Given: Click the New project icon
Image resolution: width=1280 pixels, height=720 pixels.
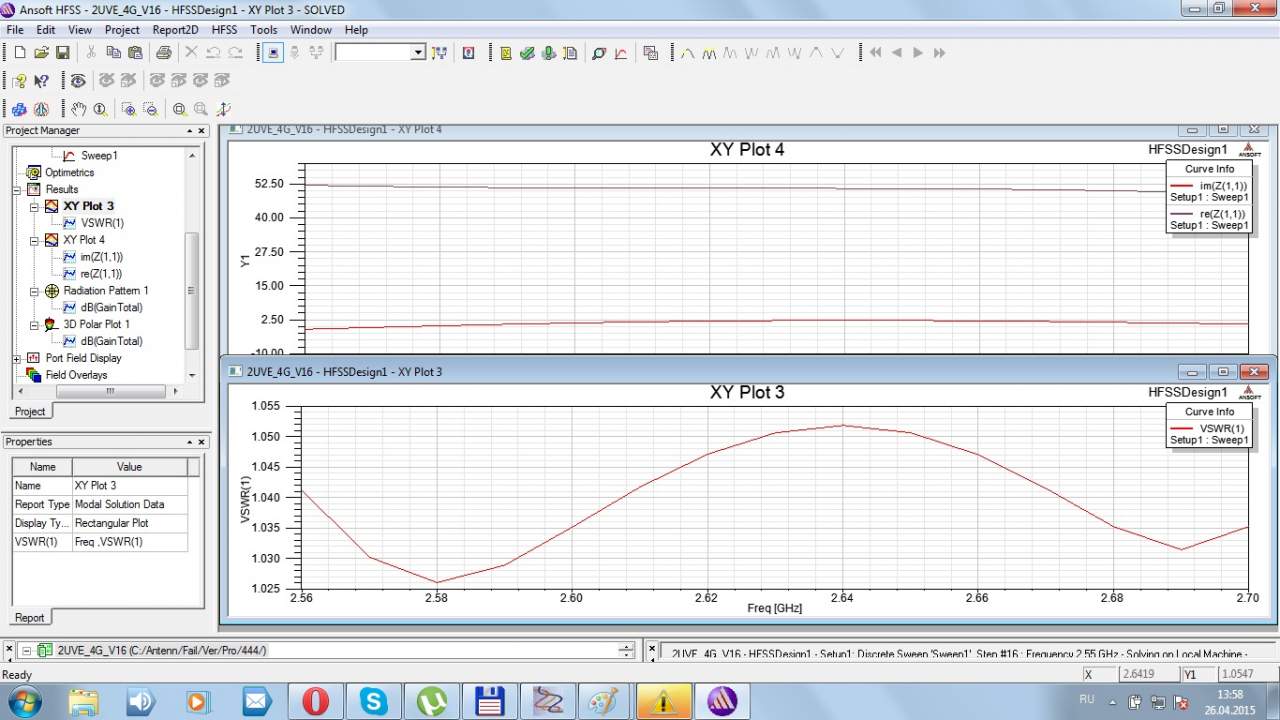Looking at the screenshot, I should 19,53.
